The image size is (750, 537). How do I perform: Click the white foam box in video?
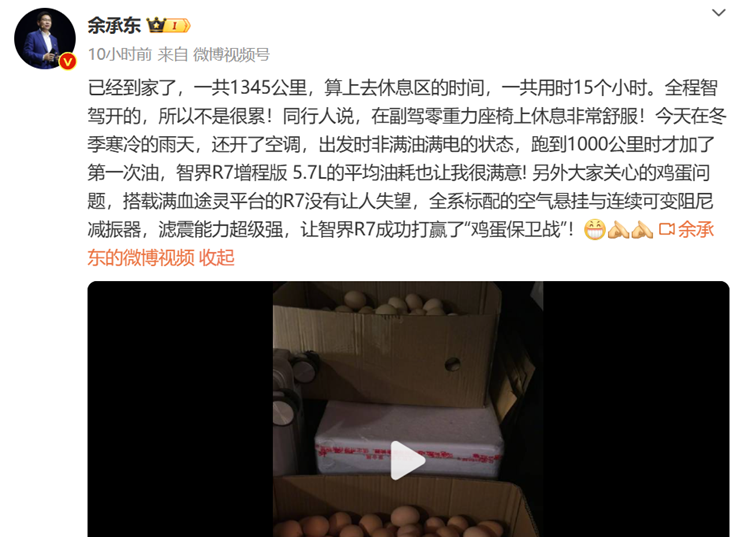pyautogui.click(x=409, y=438)
